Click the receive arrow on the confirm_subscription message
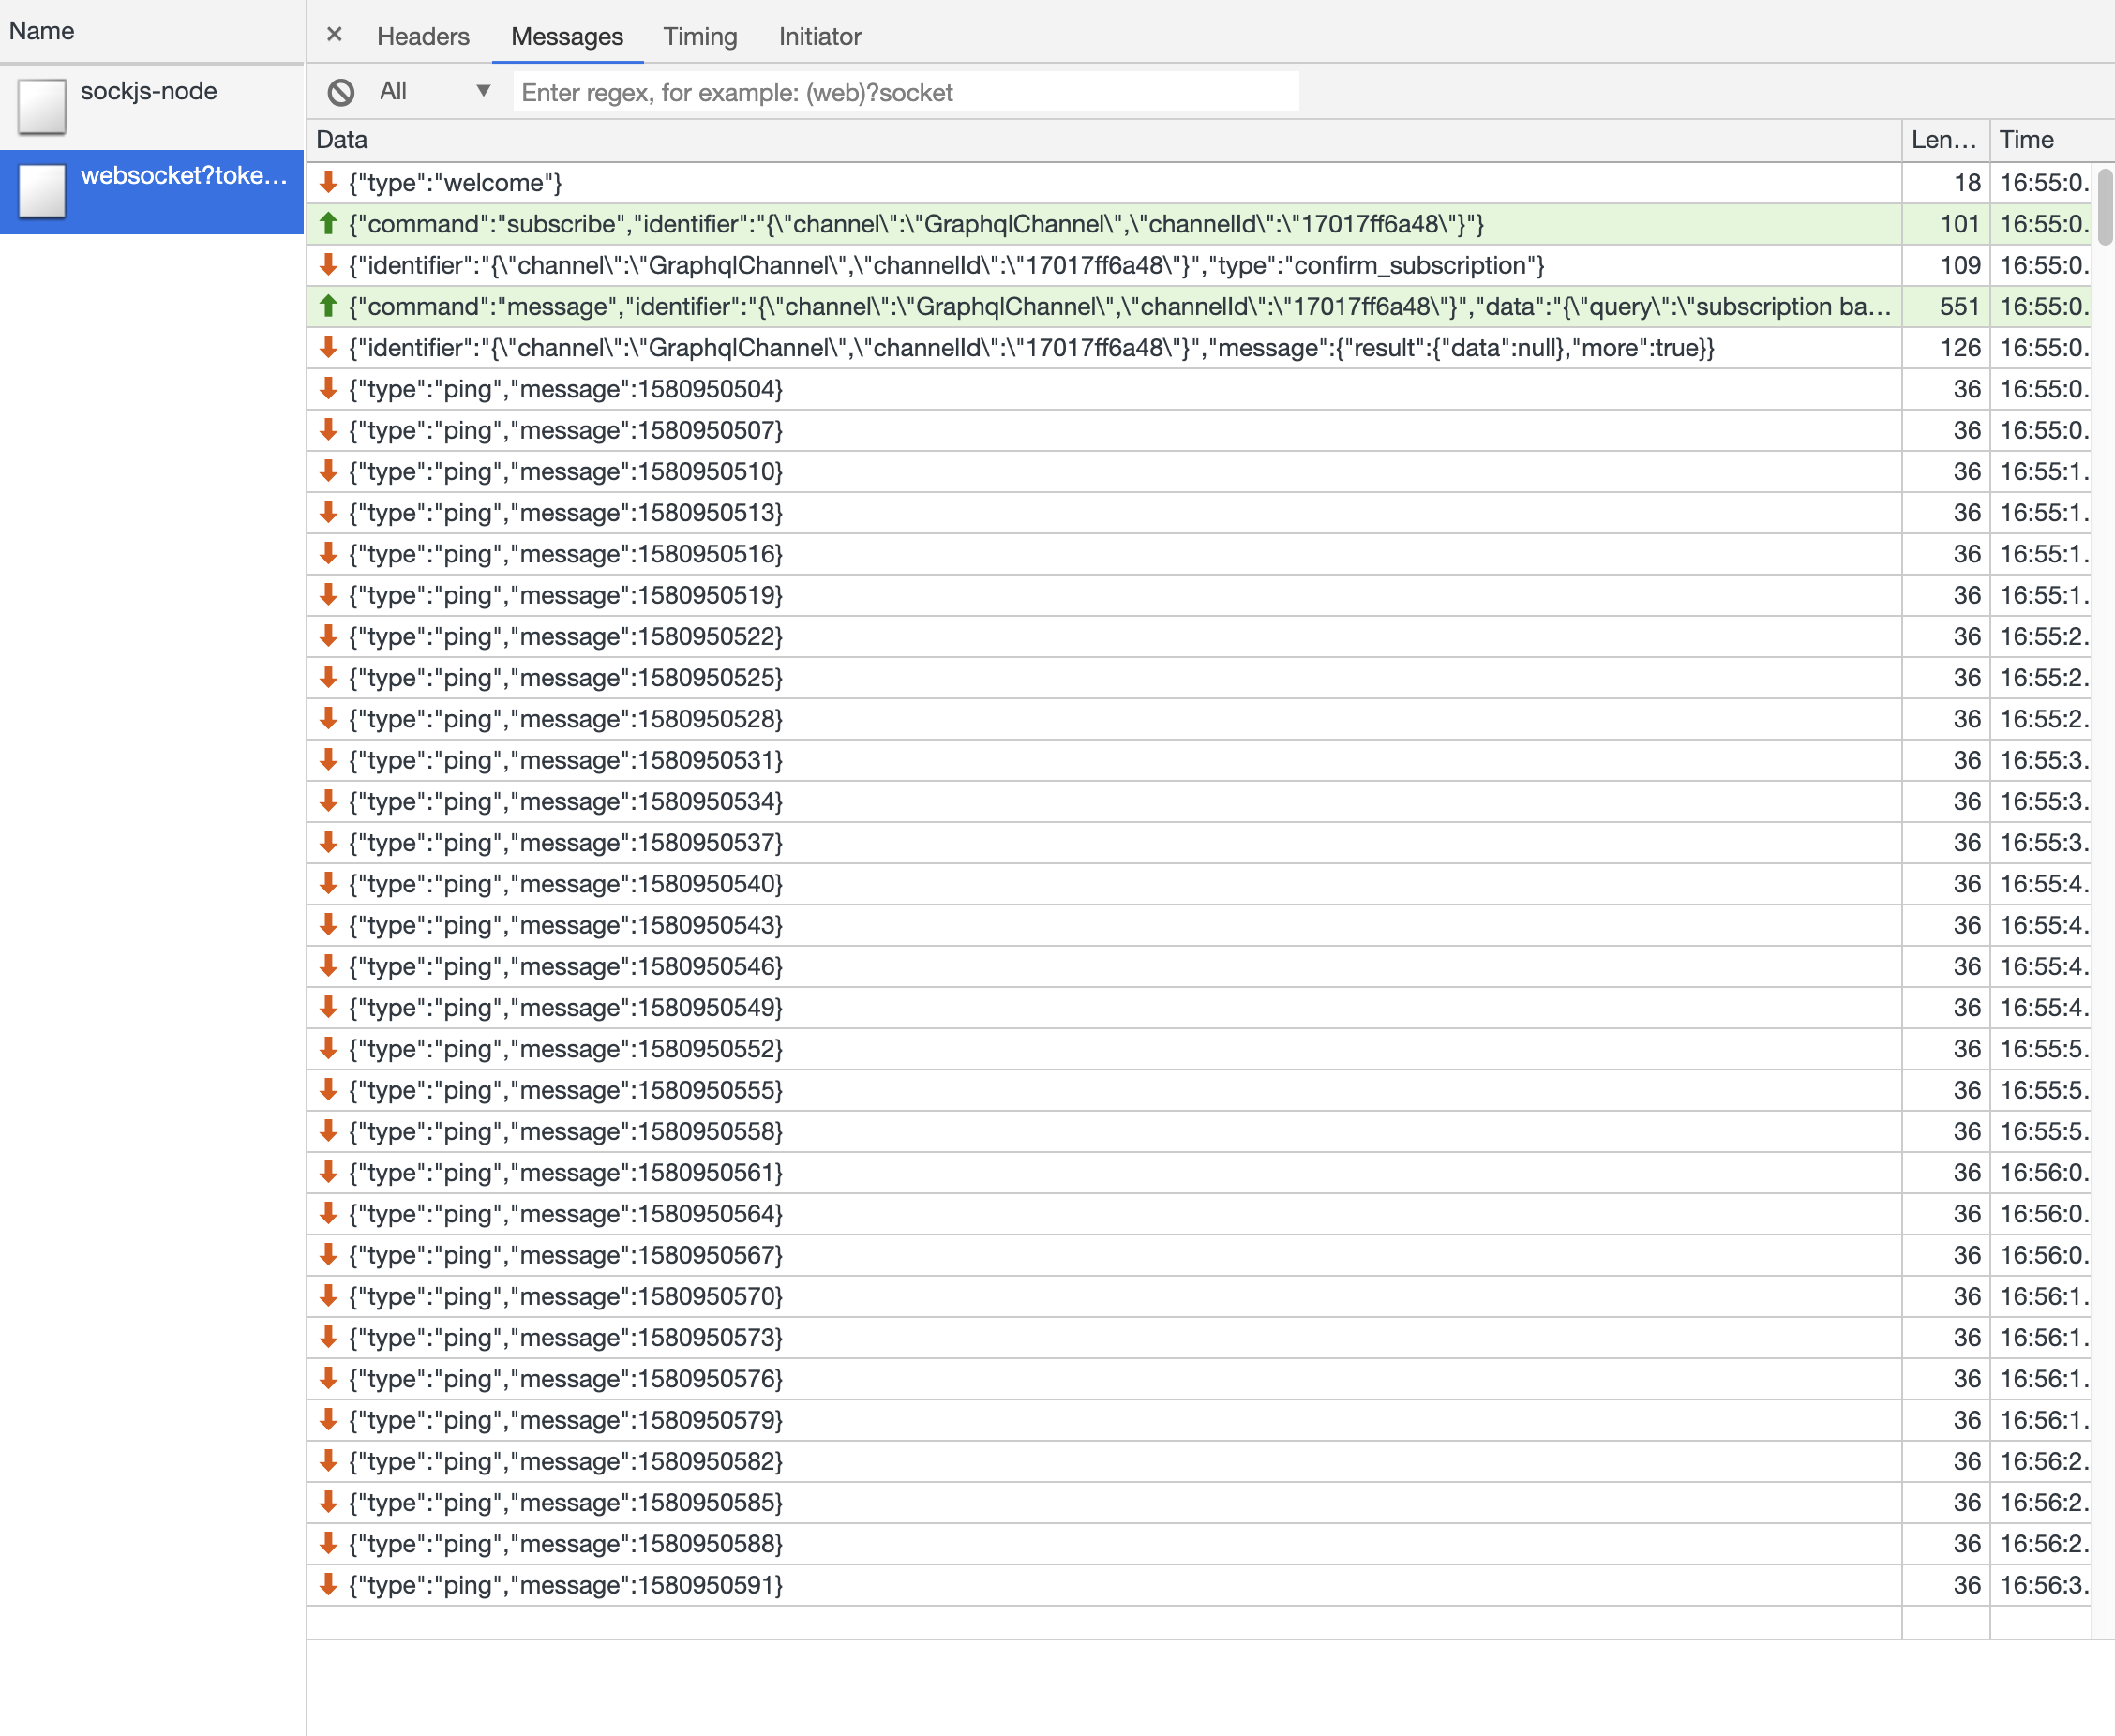This screenshot has height=1736, width=2115. pos(328,266)
